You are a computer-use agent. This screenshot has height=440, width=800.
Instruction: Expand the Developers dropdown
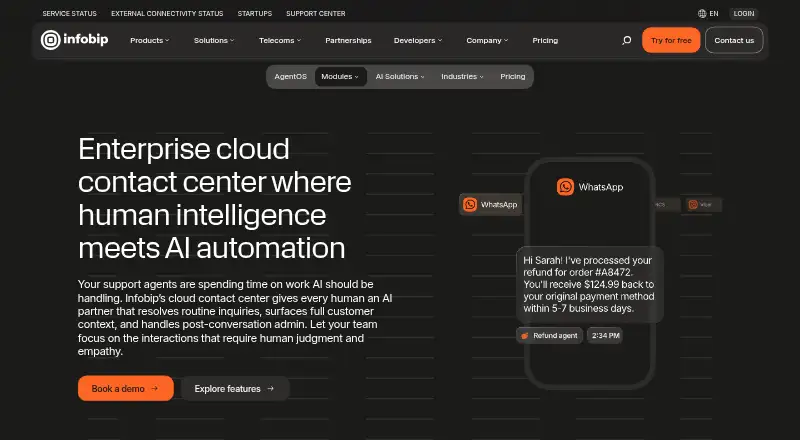tap(418, 40)
